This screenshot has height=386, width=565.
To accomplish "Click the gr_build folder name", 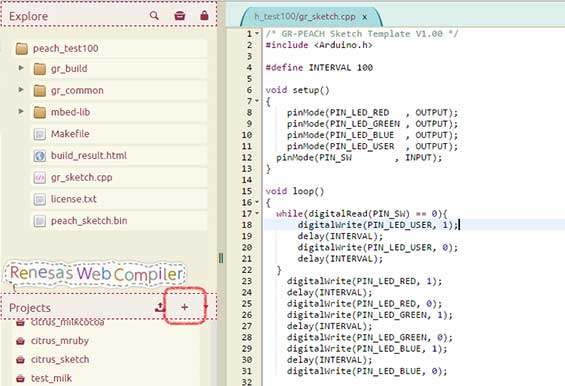I will coord(69,68).
